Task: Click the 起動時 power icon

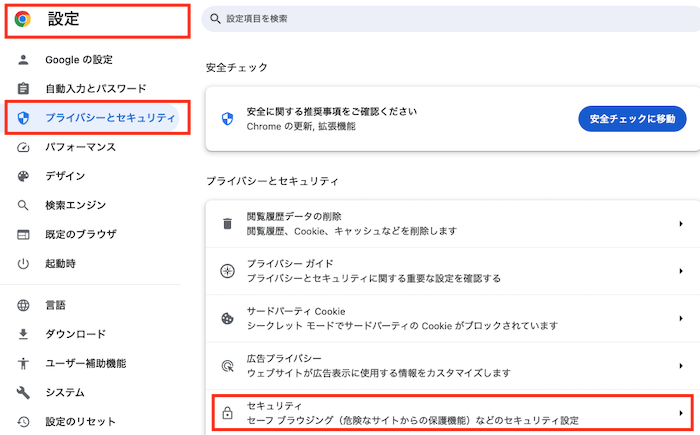Action: (x=24, y=264)
